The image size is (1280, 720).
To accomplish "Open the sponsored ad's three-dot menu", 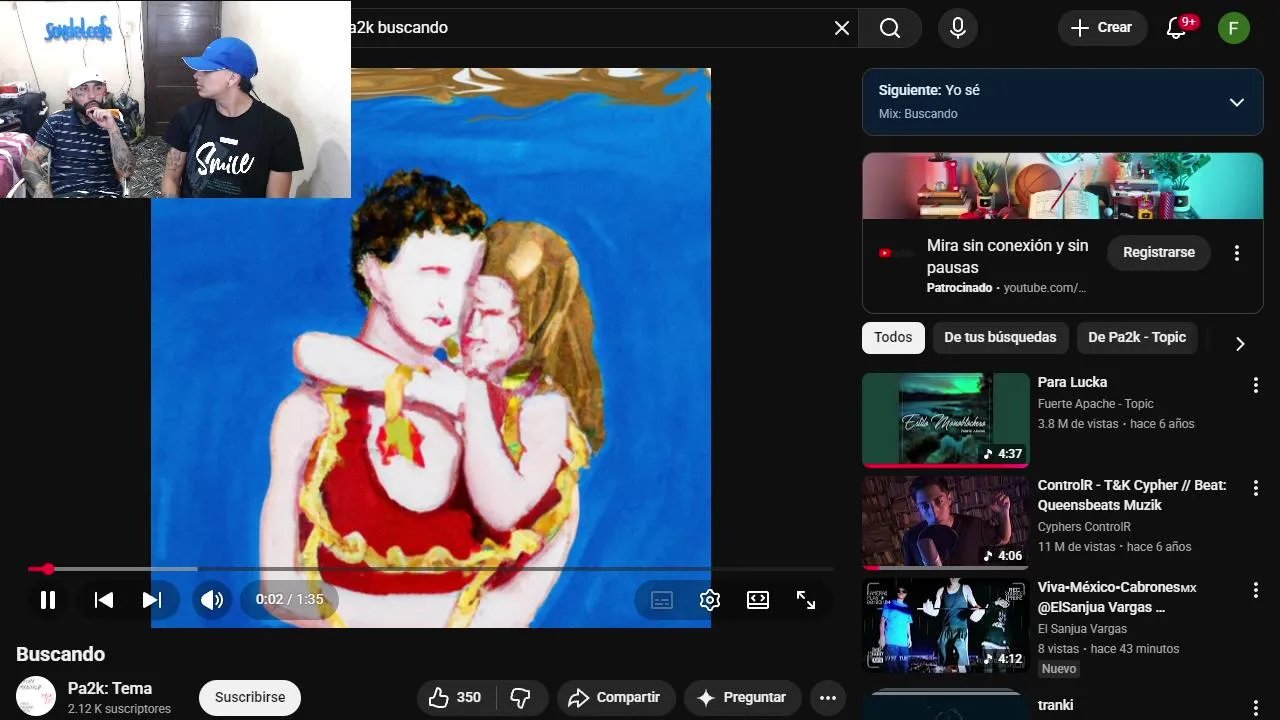I will pyautogui.click(x=1237, y=253).
